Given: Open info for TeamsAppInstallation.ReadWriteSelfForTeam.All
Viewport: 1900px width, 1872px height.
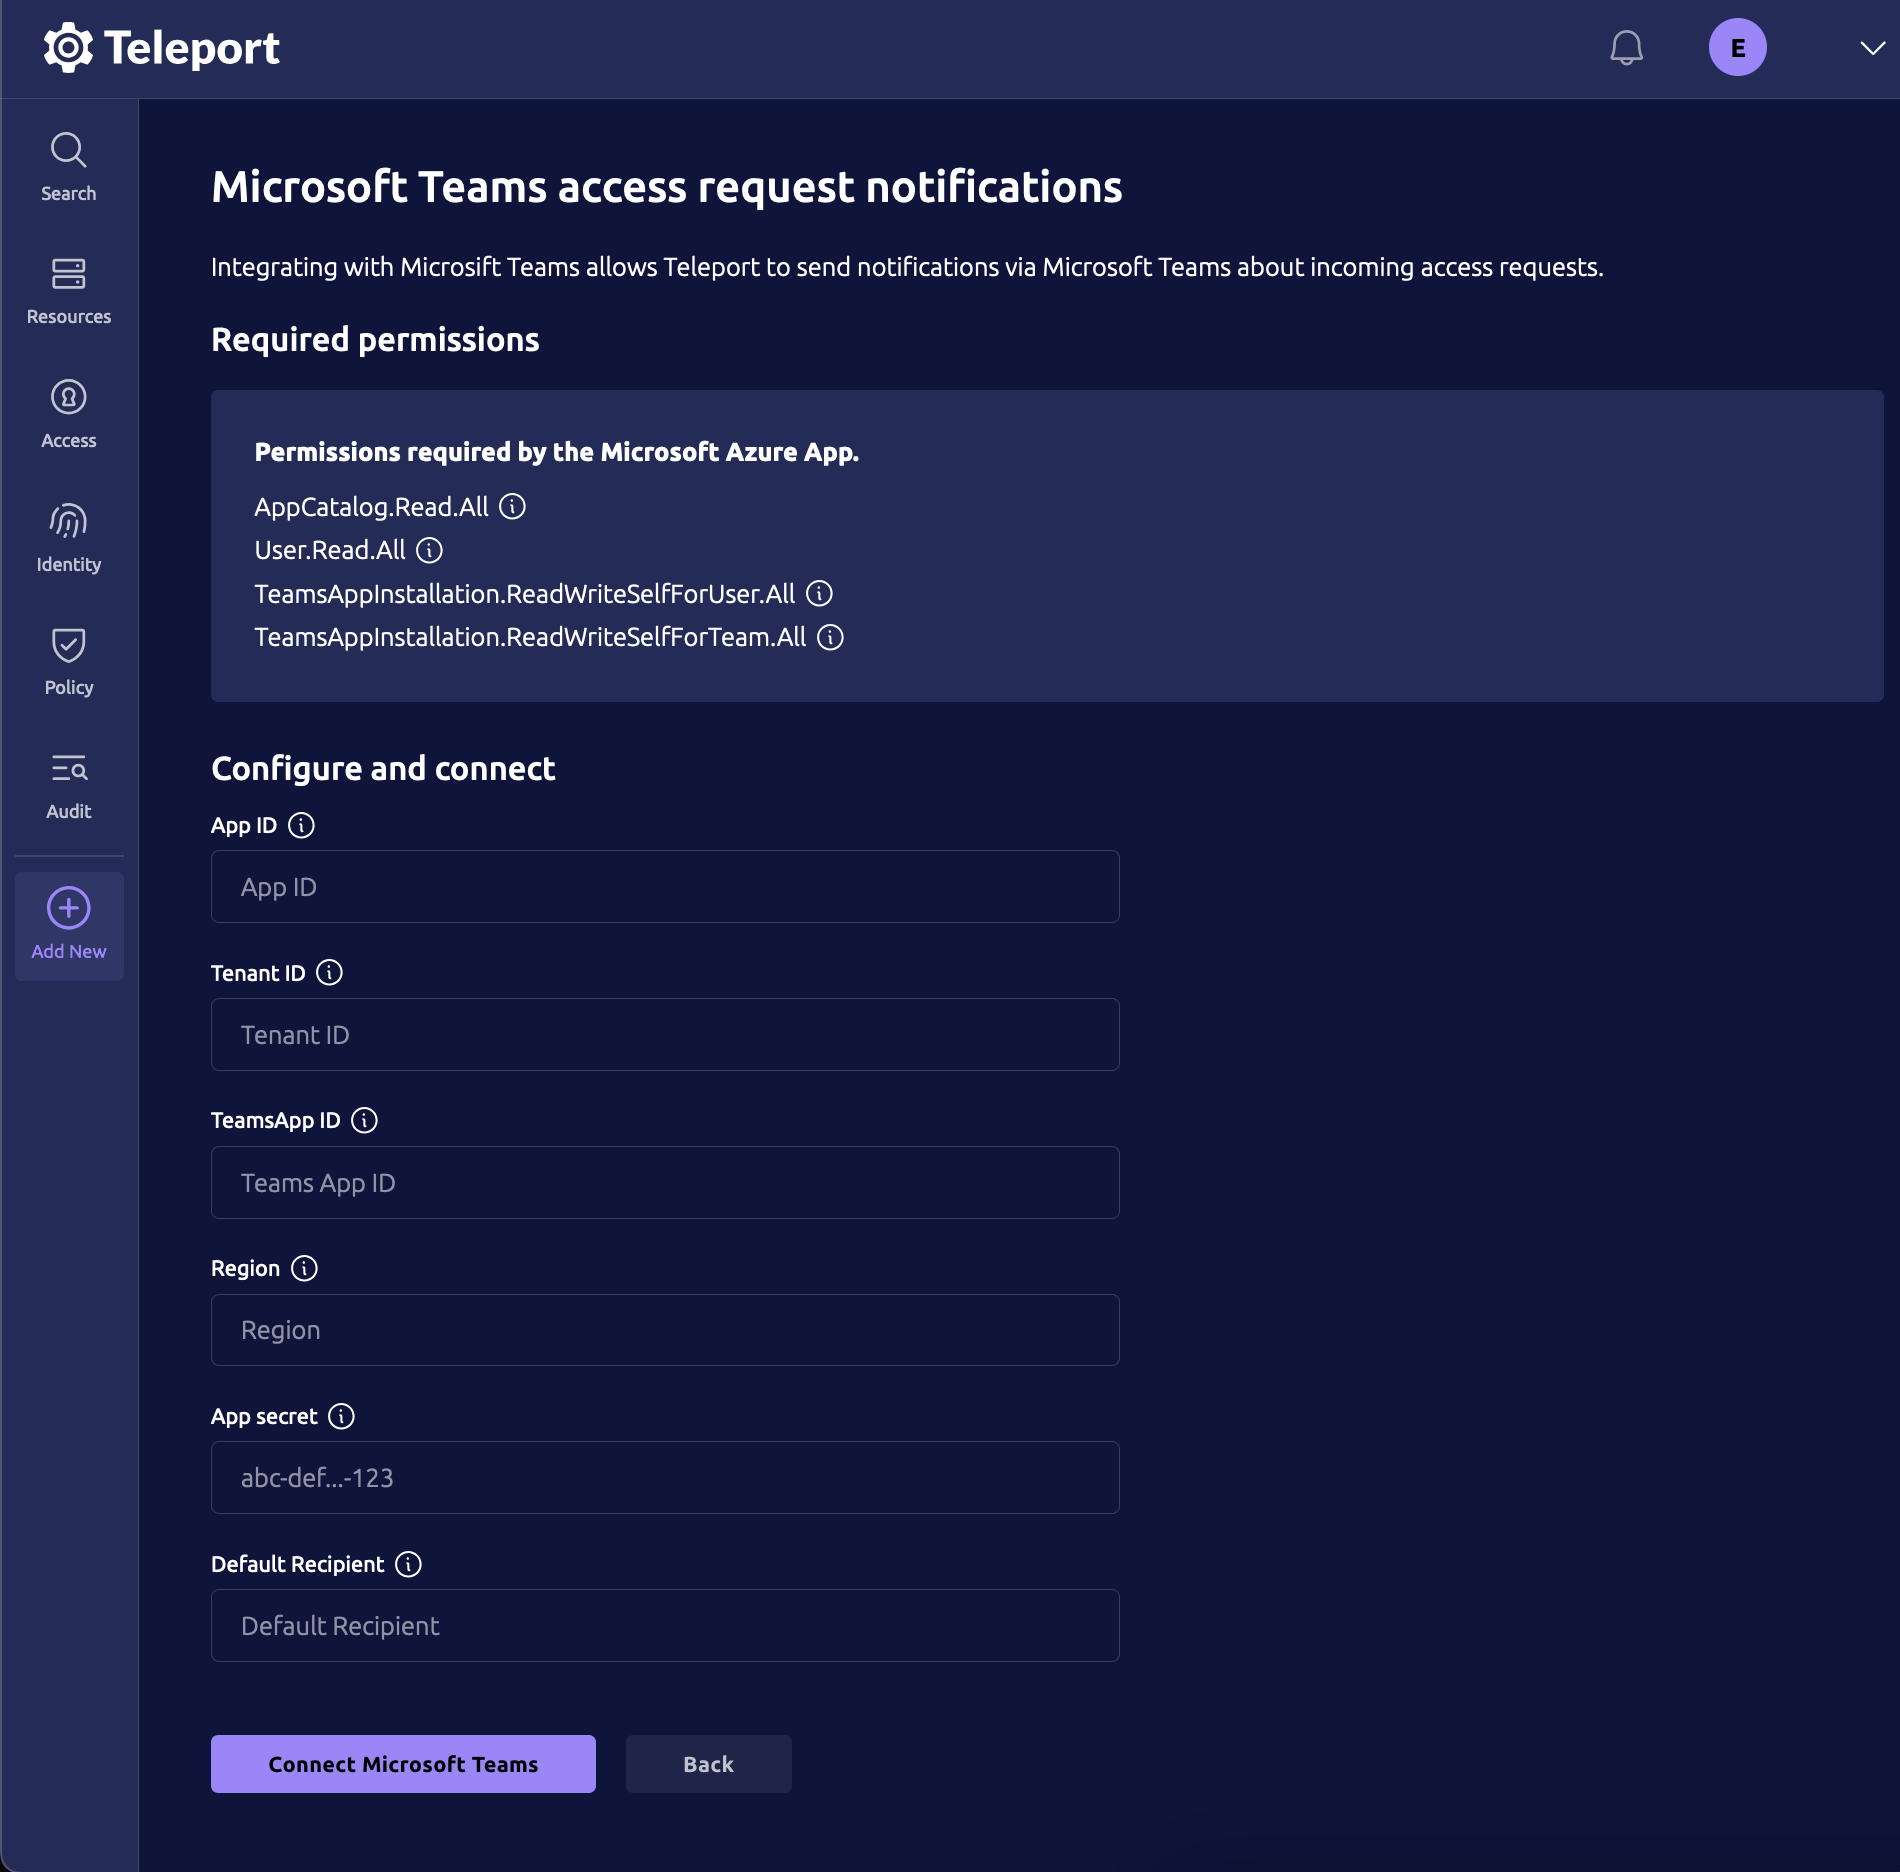Looking at the screenshot, I should (832, 637).
